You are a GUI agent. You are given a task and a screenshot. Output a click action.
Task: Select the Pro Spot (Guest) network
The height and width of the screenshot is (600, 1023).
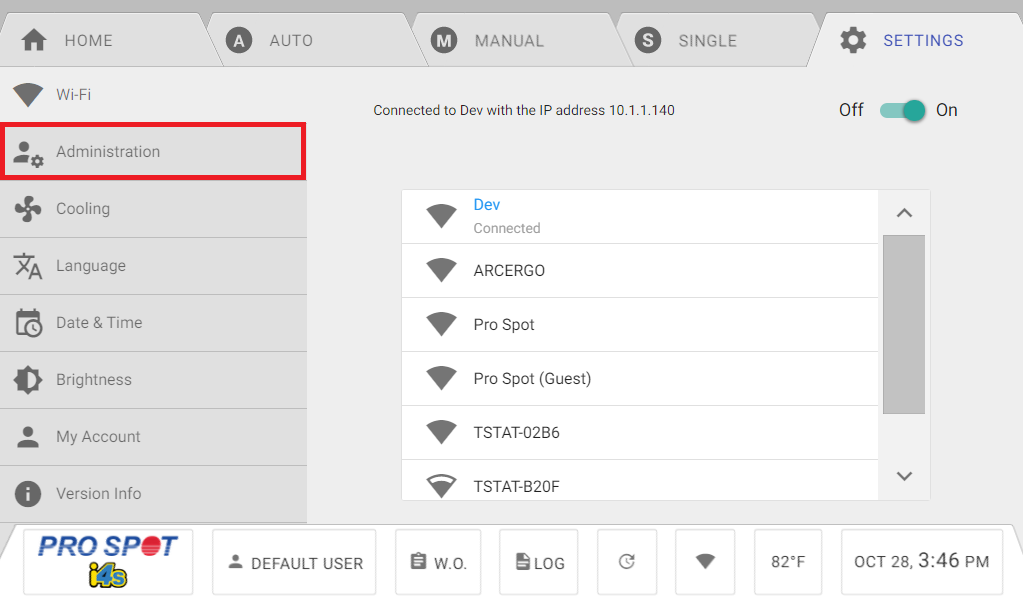coord(640,379)
